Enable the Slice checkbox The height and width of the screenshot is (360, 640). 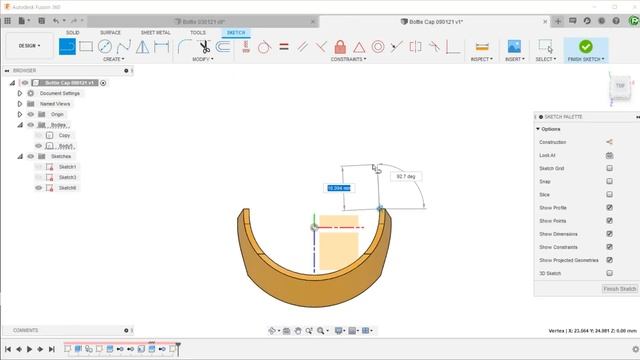click(609, 194)
